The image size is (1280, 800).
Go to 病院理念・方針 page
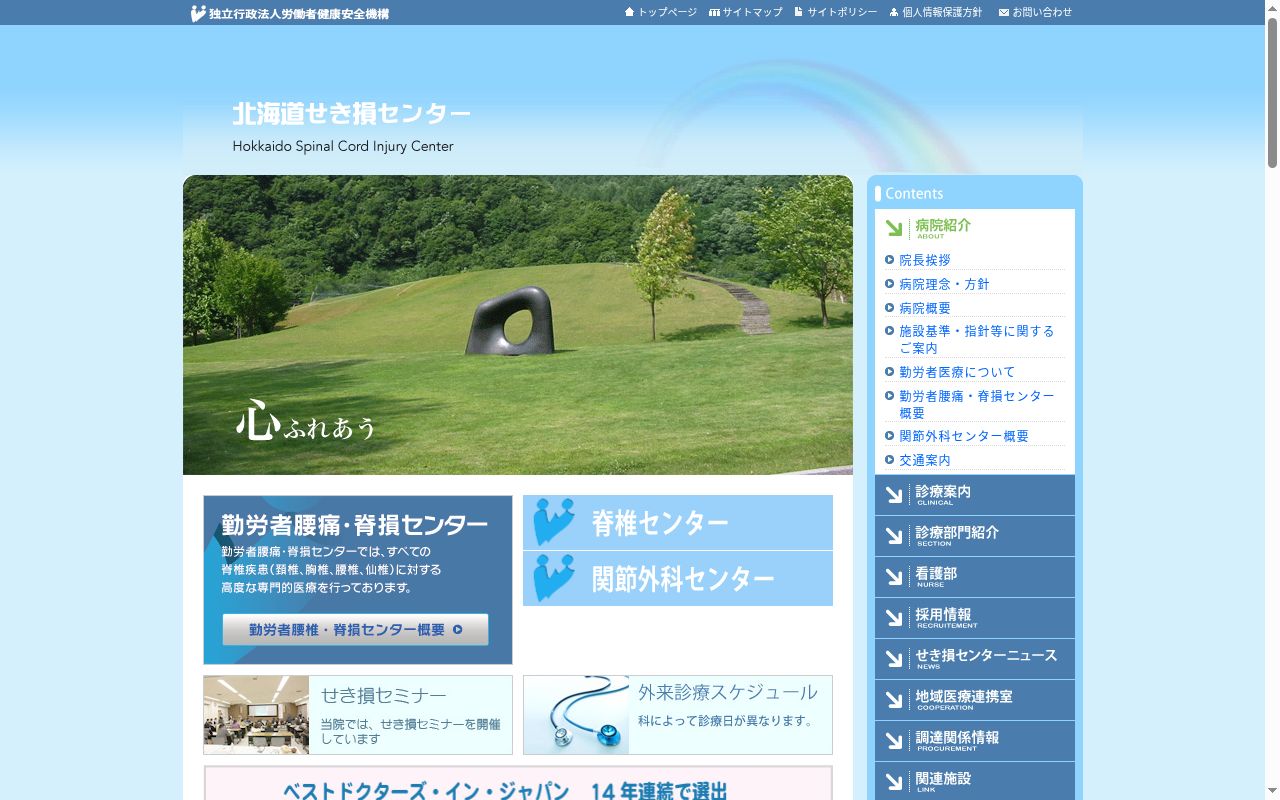tap(944, 284)
